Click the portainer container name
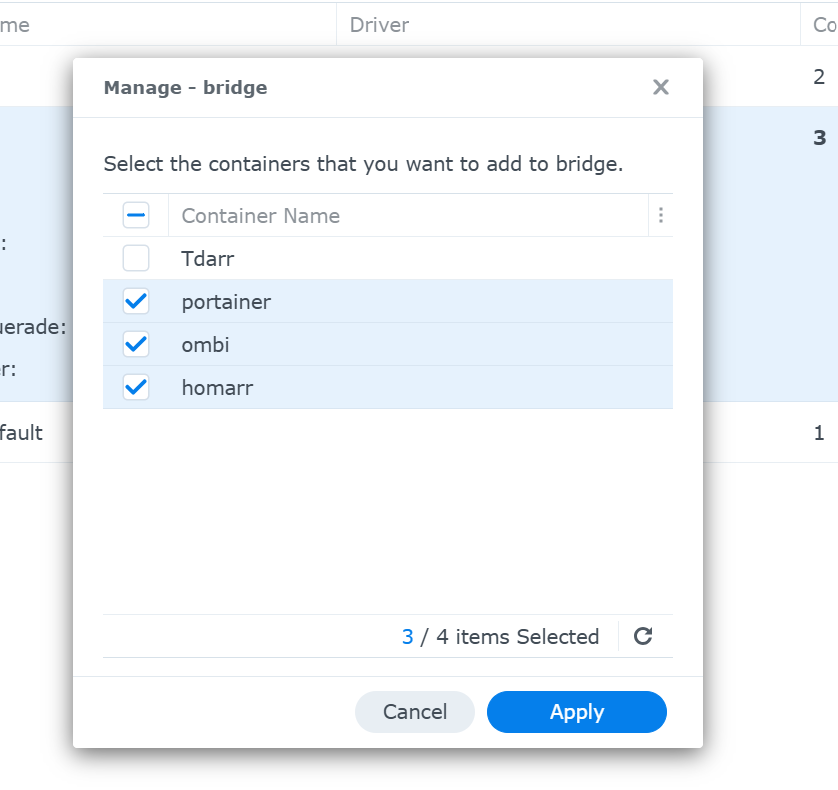The height and width of the screenshot is (790, 838). point(226,302)
